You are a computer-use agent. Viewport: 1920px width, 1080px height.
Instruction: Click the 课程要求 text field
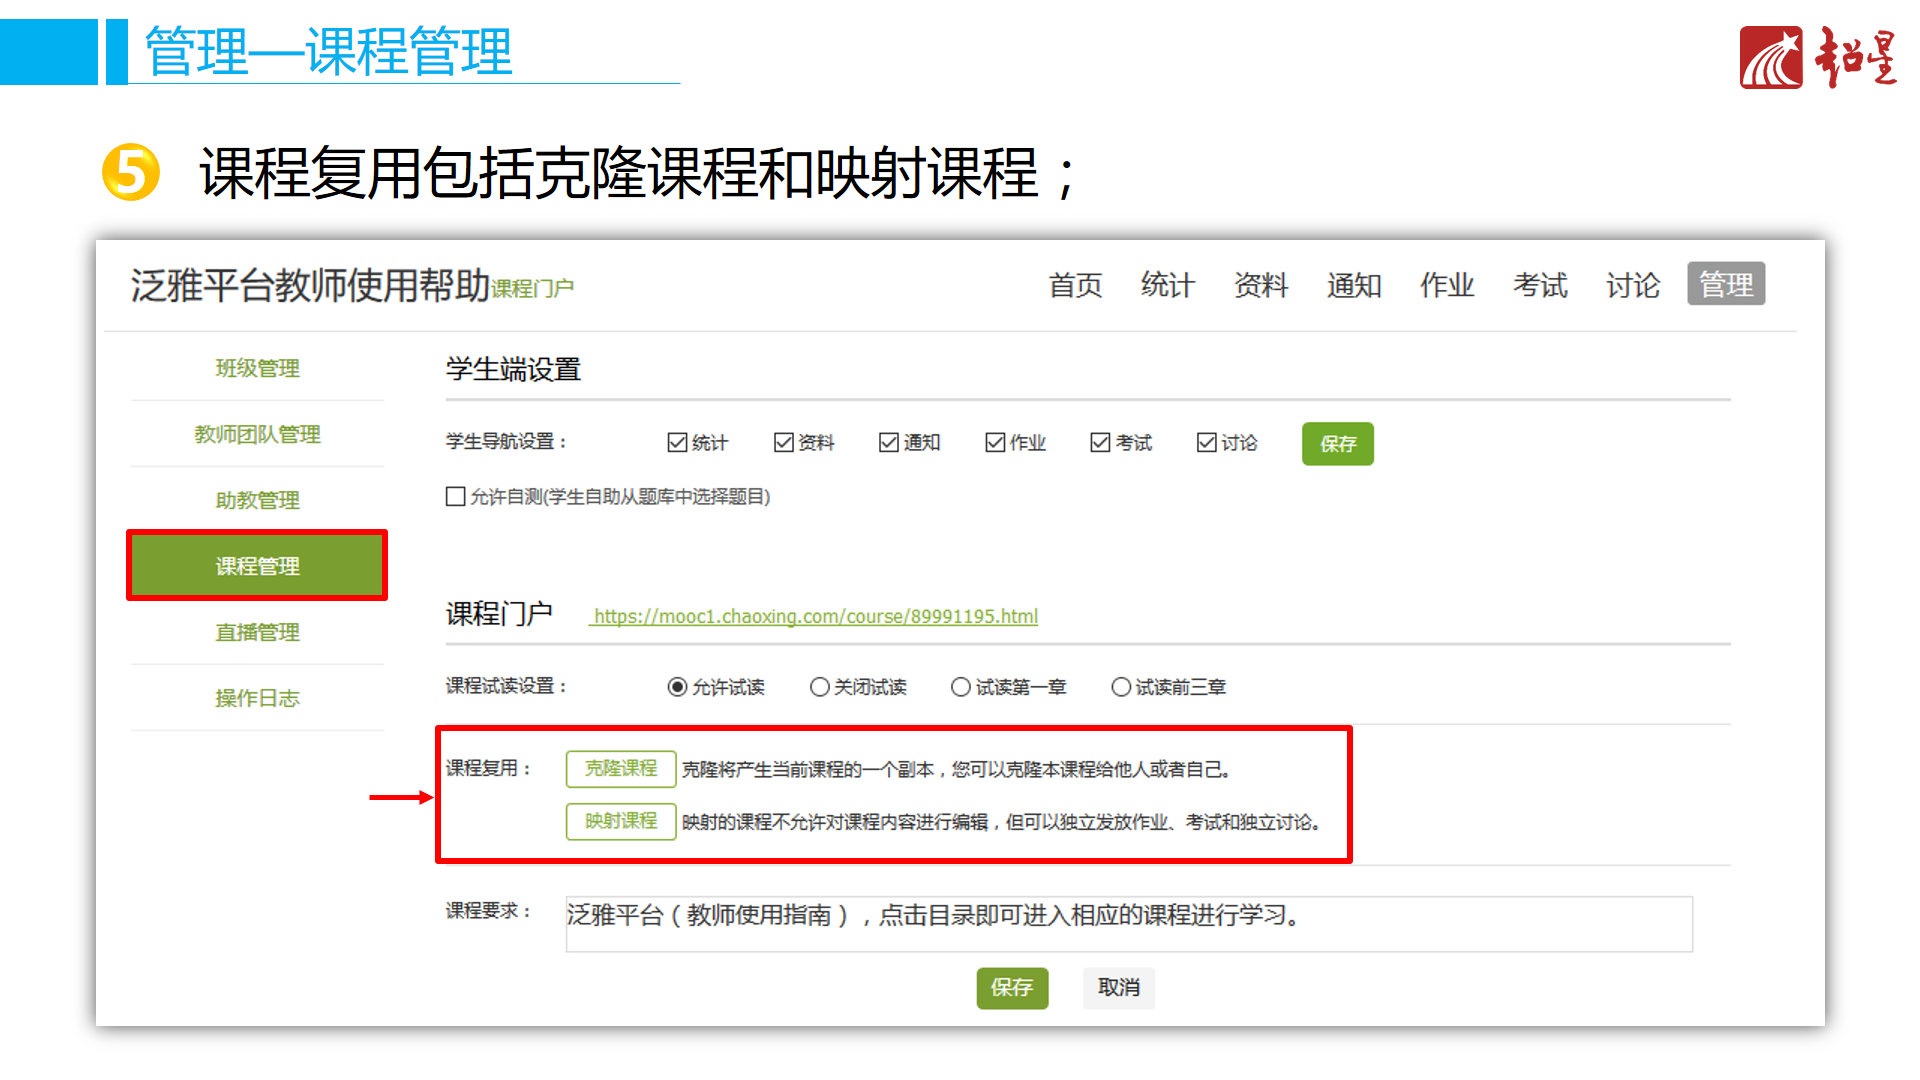[1128, 924]
